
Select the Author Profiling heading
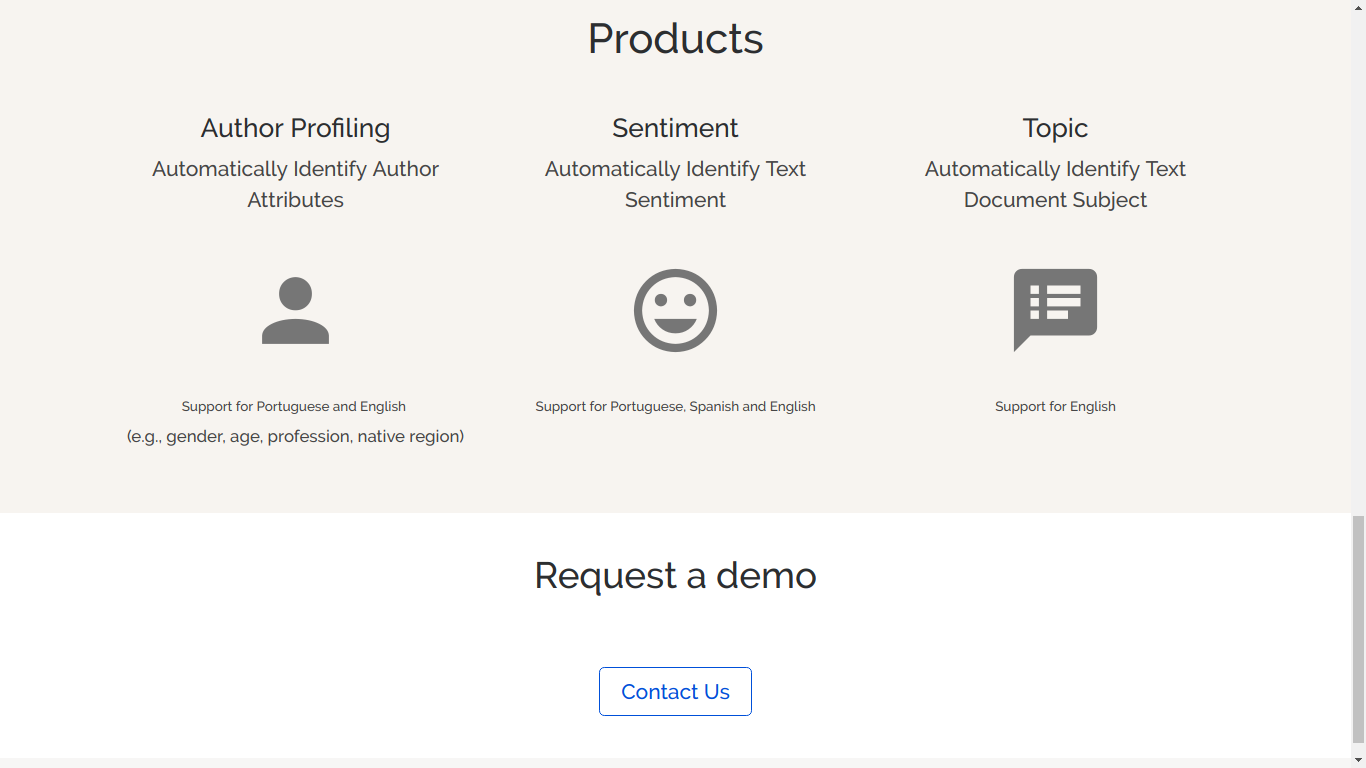pos(295,128)
